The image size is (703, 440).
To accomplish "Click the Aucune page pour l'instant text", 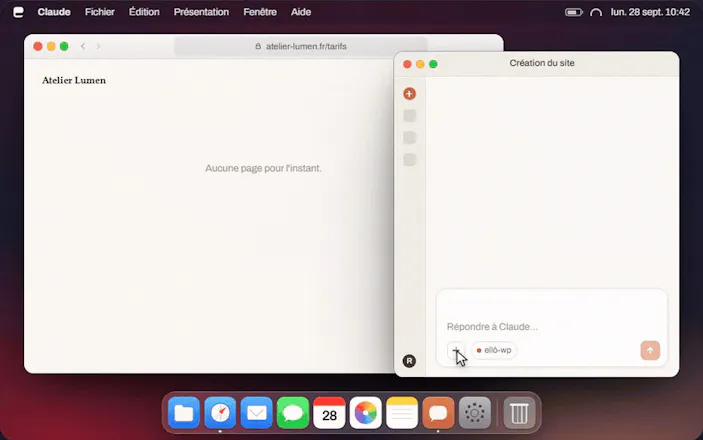I will 263,168.
